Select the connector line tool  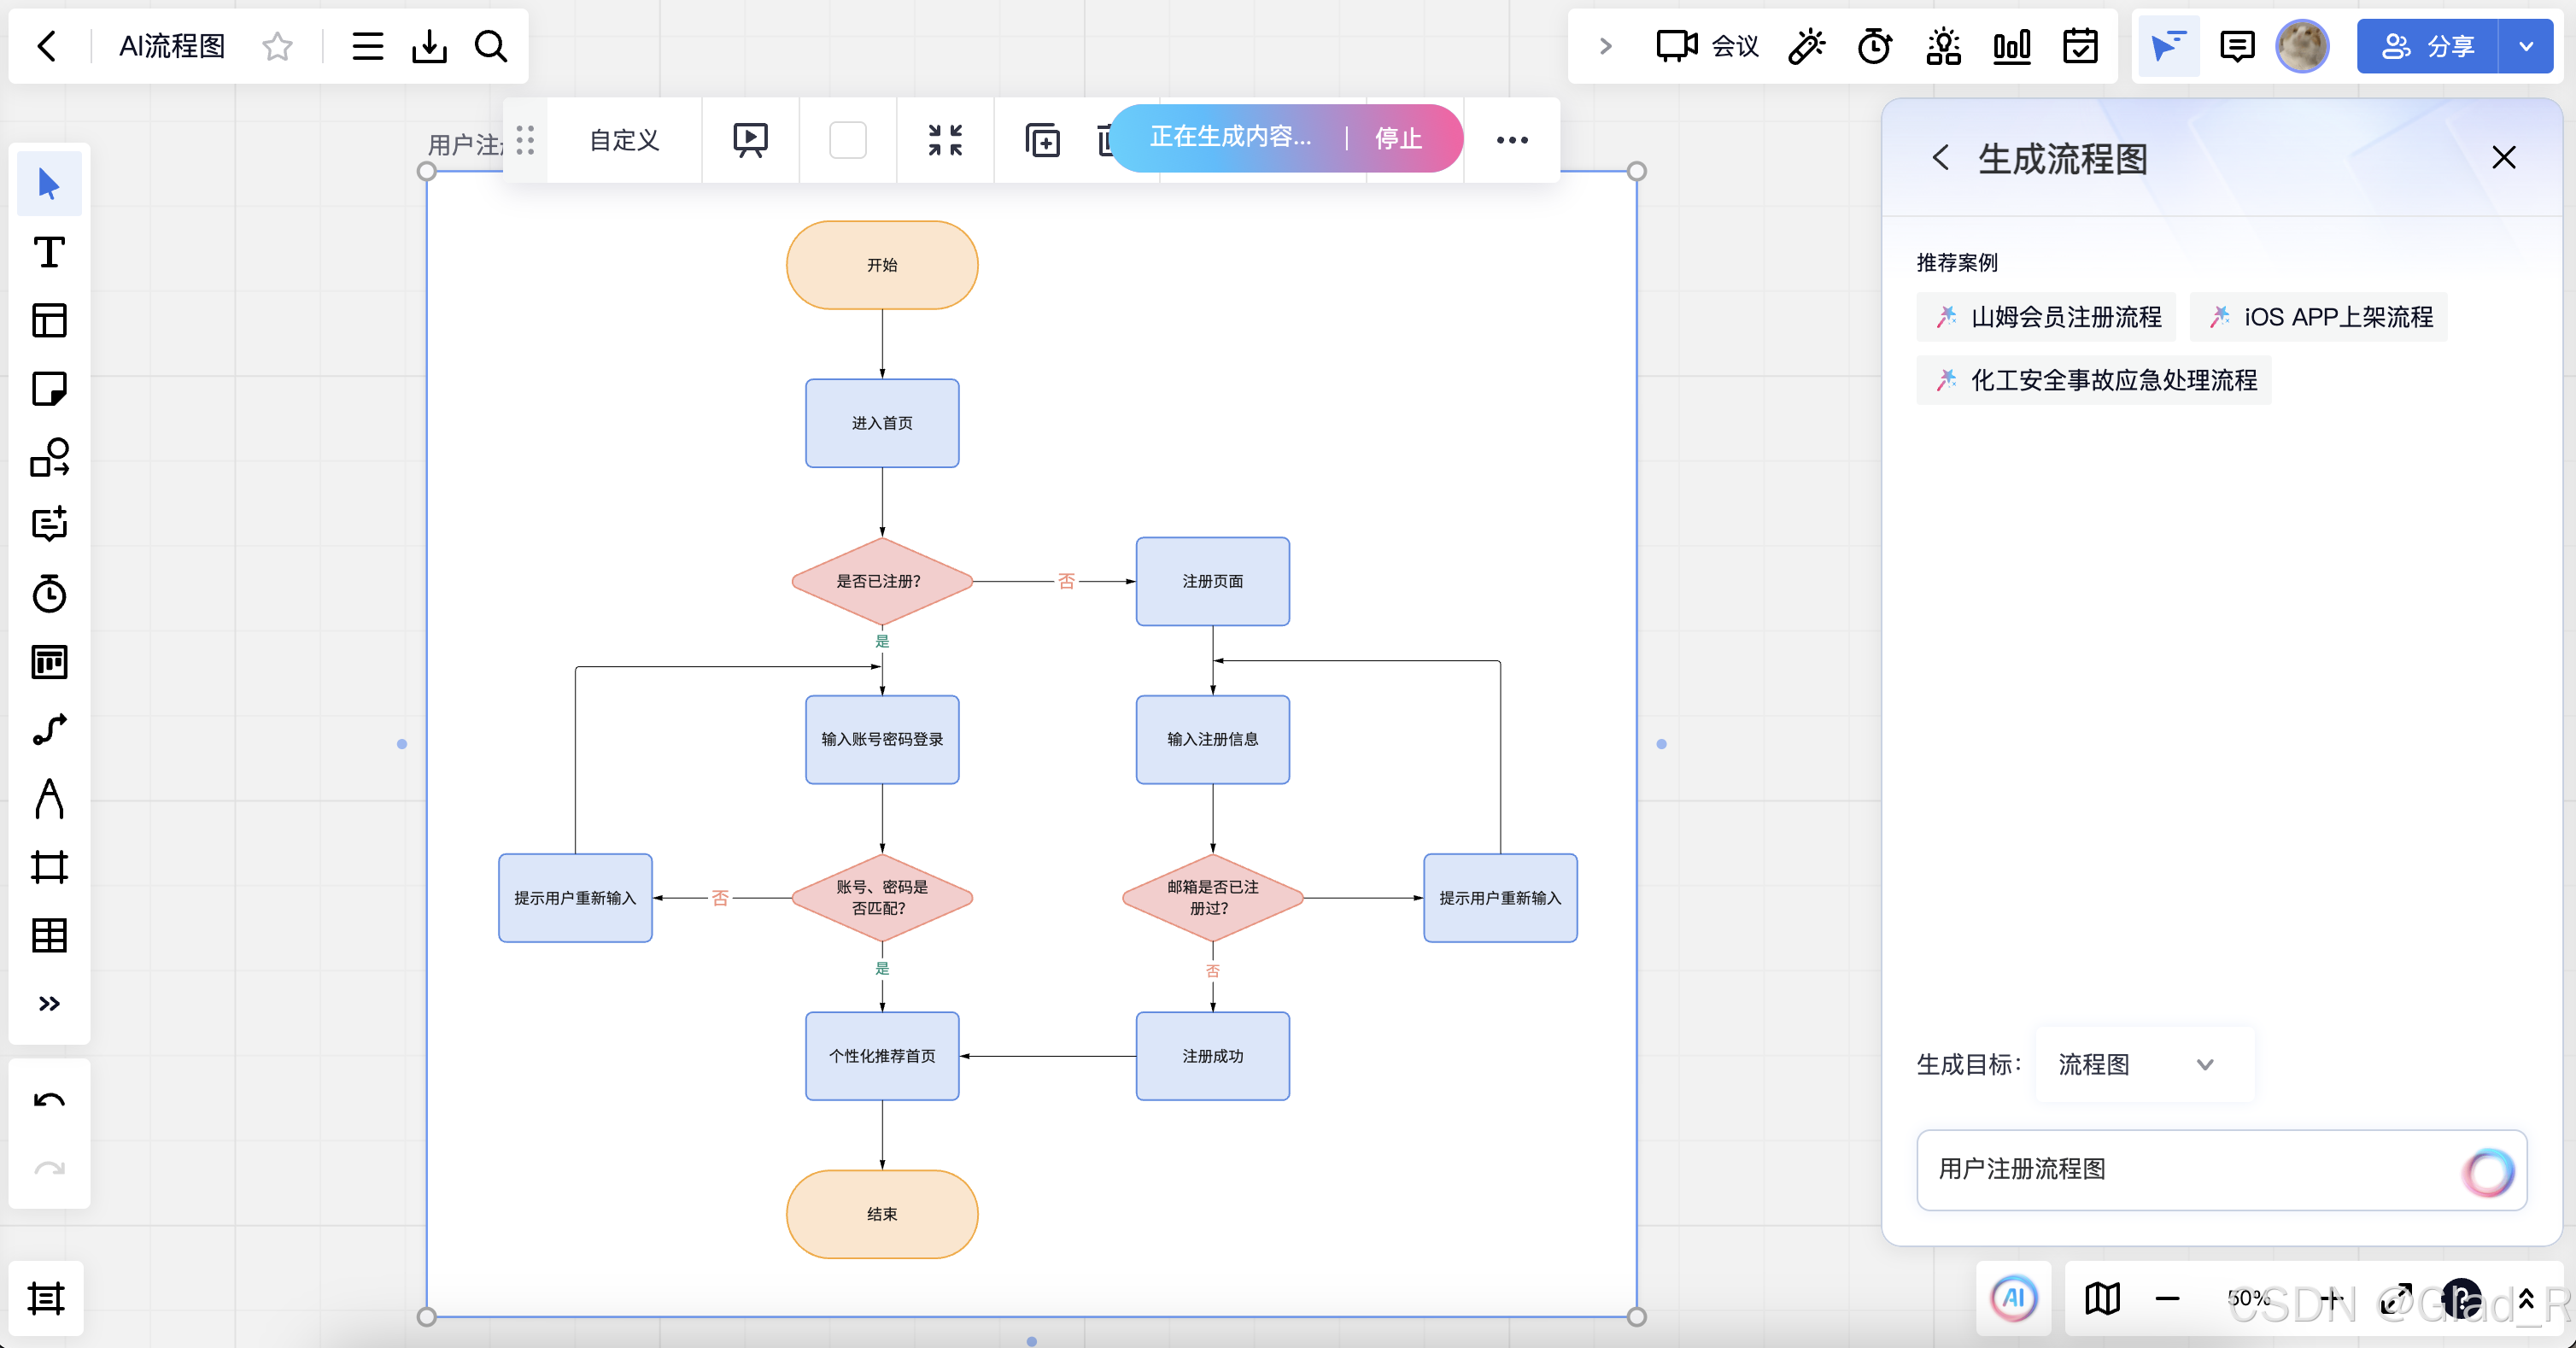pos(49,730)
